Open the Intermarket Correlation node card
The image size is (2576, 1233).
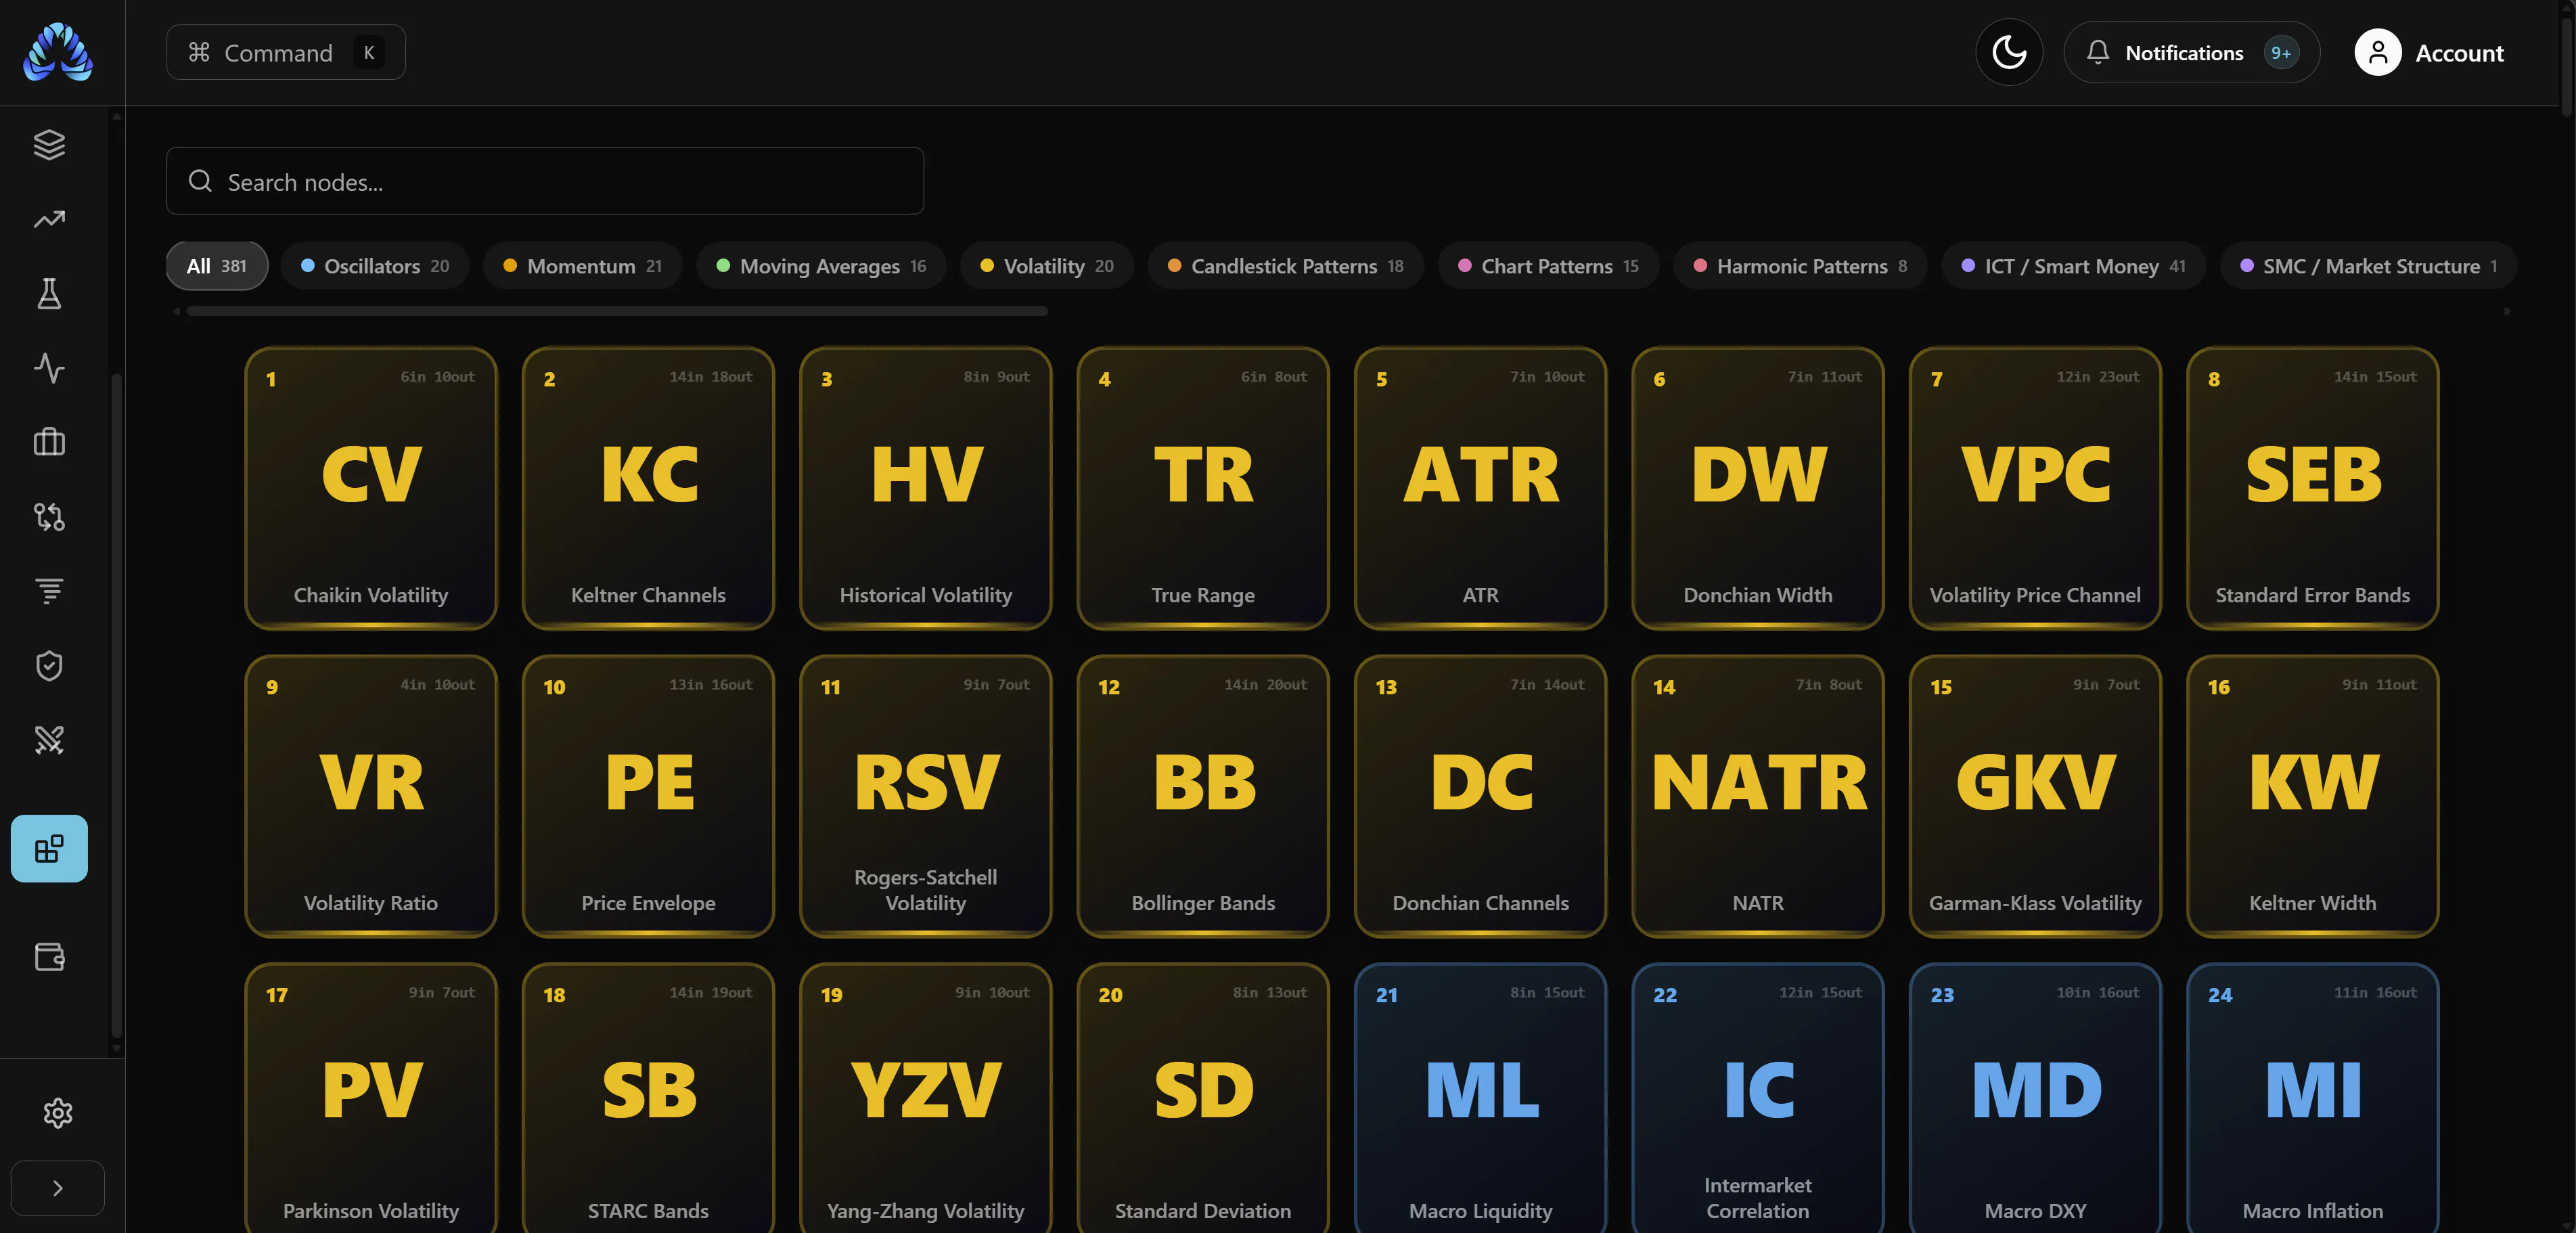click(1758, 1098)
